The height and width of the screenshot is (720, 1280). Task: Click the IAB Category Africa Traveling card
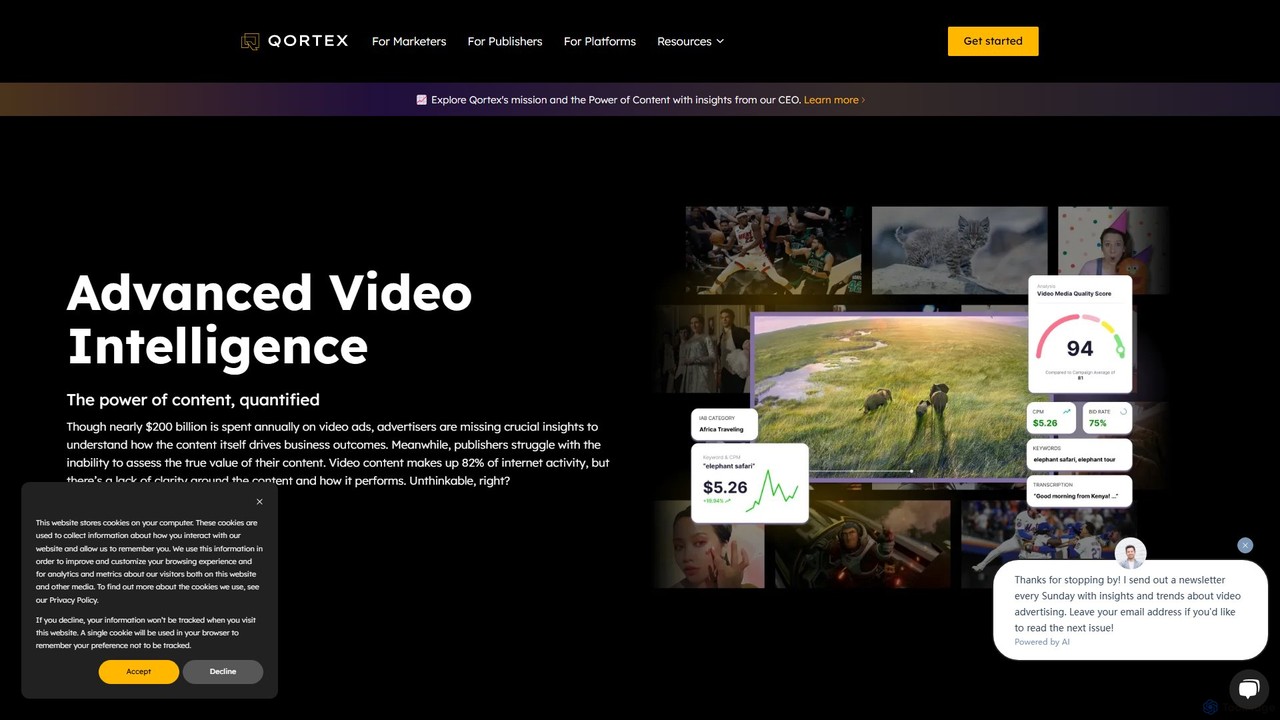pyautogui.click(x=724, y=424)
